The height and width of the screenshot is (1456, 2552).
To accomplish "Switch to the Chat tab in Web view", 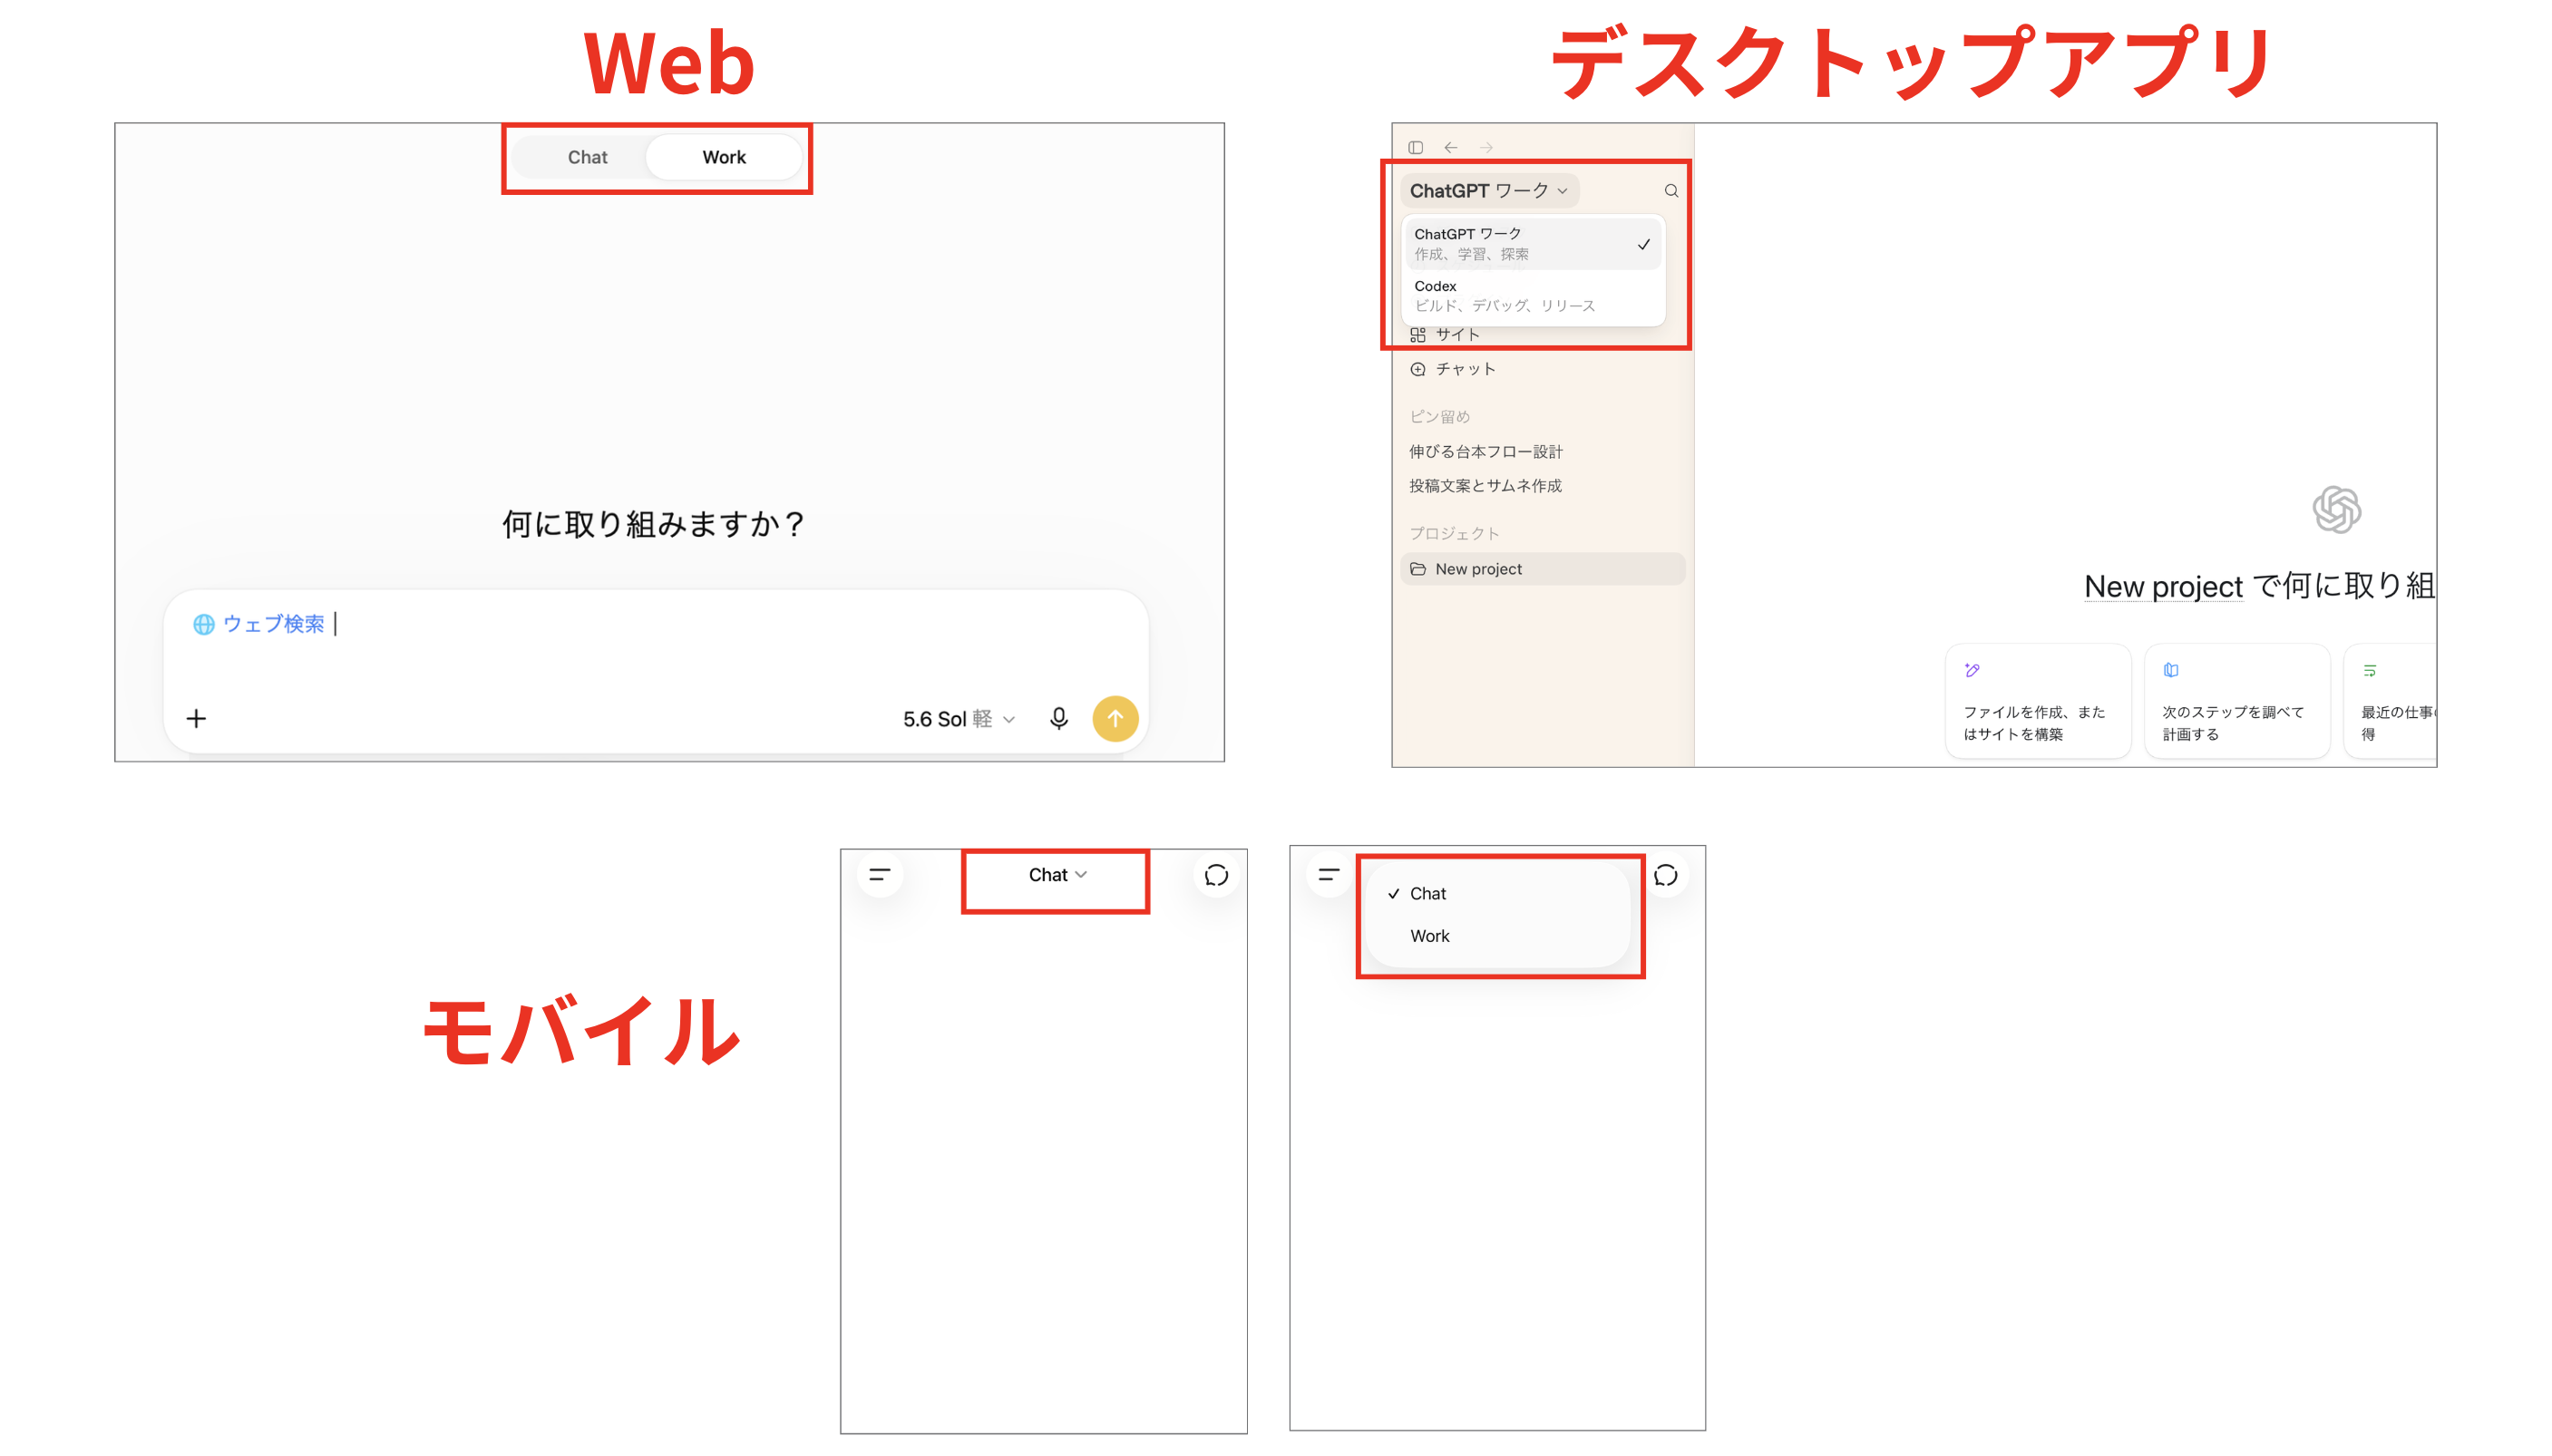I will point(587,157).
